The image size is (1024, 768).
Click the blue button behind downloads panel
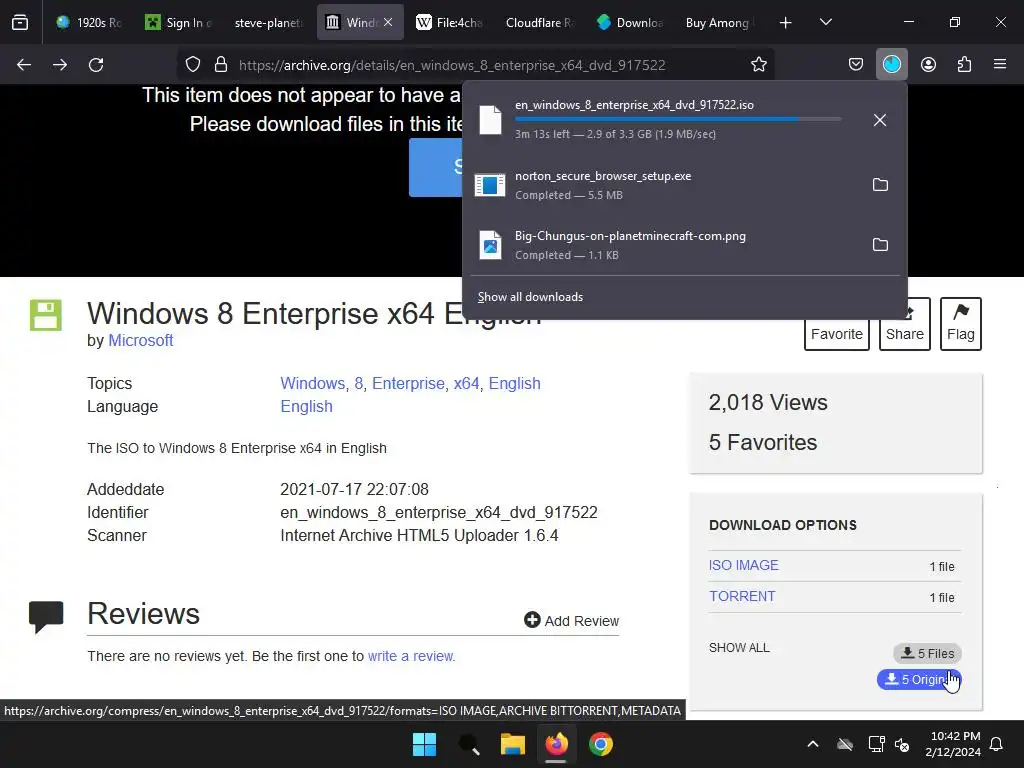click(x=436, y=167)
